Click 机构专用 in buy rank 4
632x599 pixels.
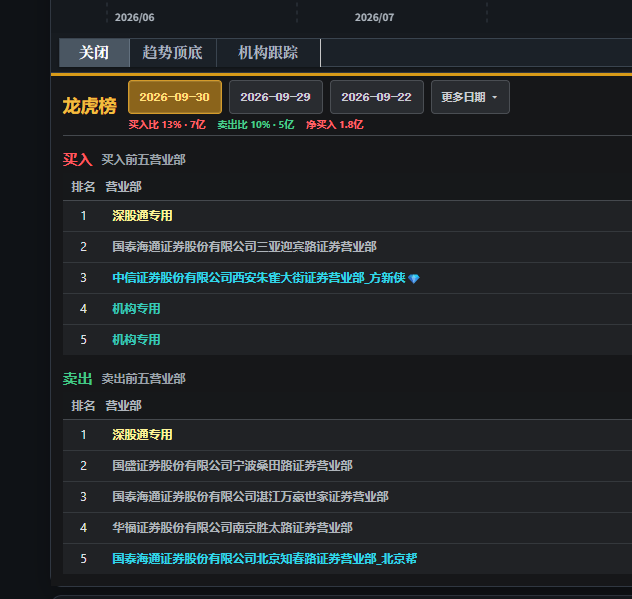pyautogui.click(x=136, y=309)
